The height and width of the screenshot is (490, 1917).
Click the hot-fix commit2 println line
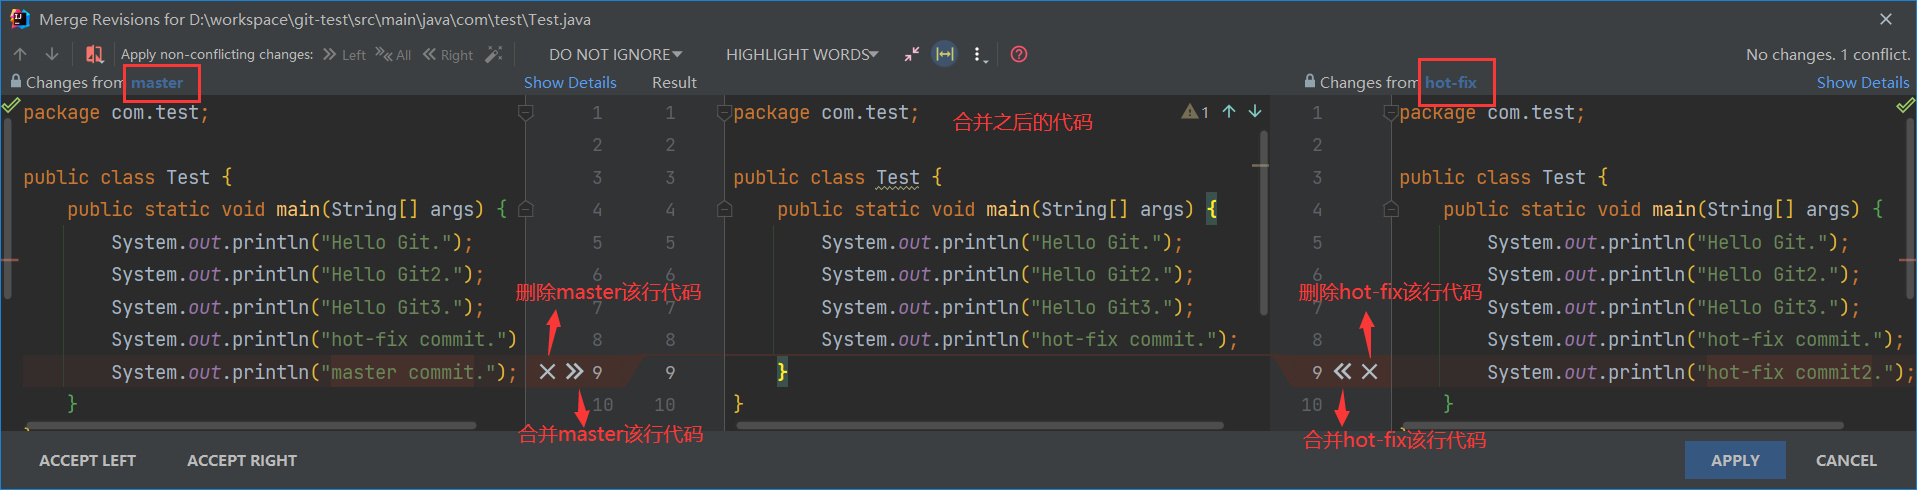1700,372
